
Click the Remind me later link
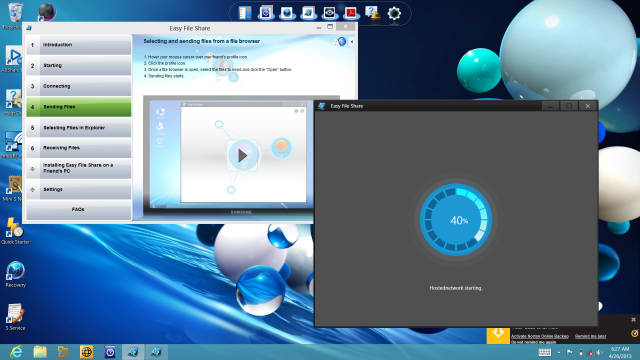pos(590,336)
